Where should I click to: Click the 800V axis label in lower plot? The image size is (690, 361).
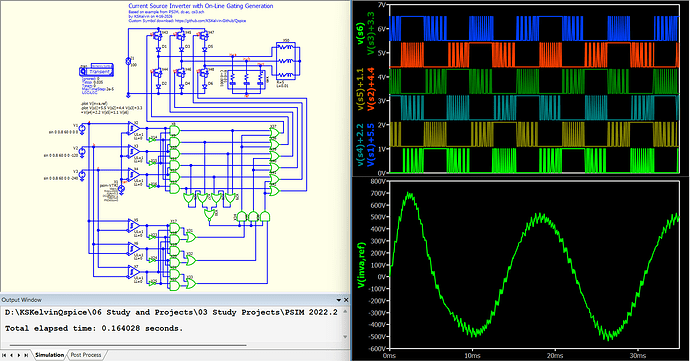coord(378,181)
